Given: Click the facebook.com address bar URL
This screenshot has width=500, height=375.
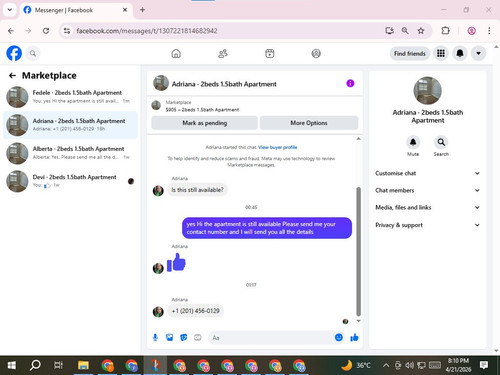Looking at the screenshot, I should 147,31.
